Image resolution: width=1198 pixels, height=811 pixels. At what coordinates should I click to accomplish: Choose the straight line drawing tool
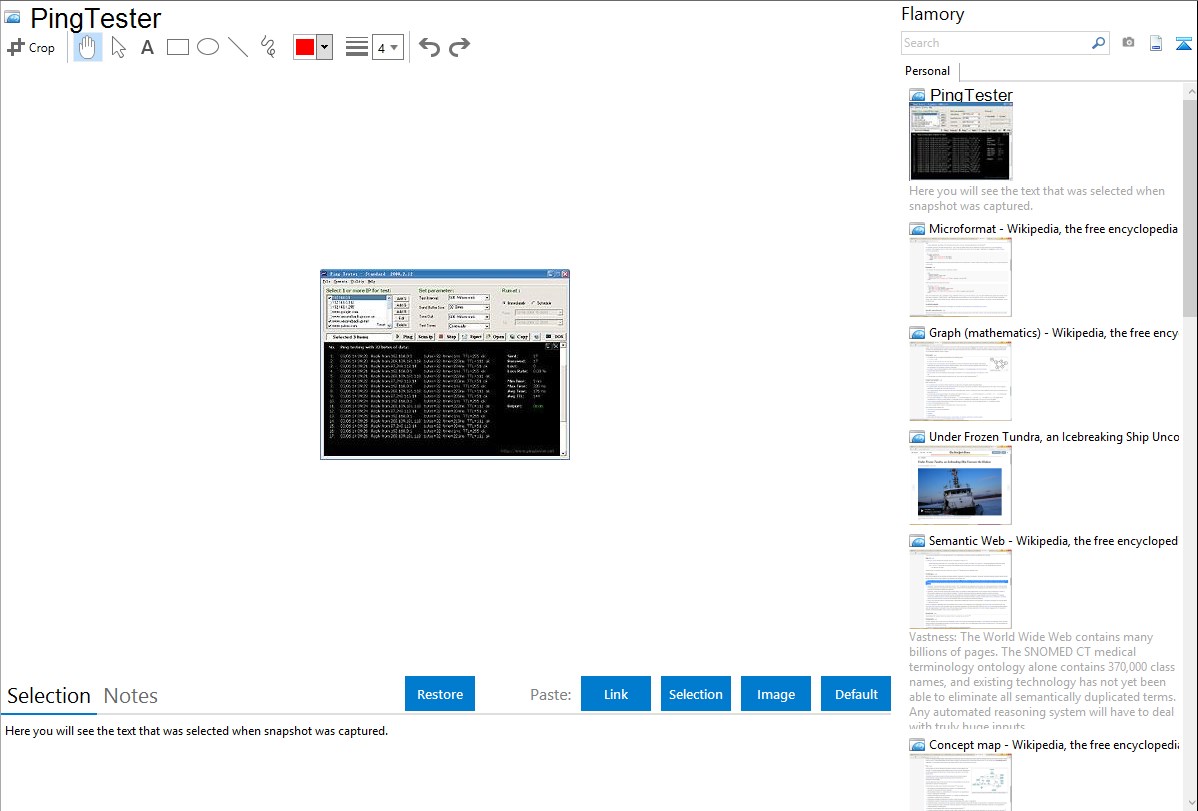(x=238, y=47)
